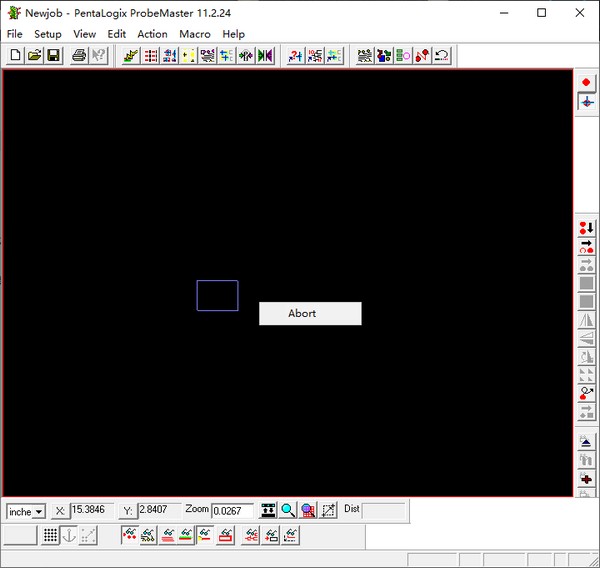Viewport: 600px width, 568px height.
Task: Open the Setup menu
Action: [47, 34]
